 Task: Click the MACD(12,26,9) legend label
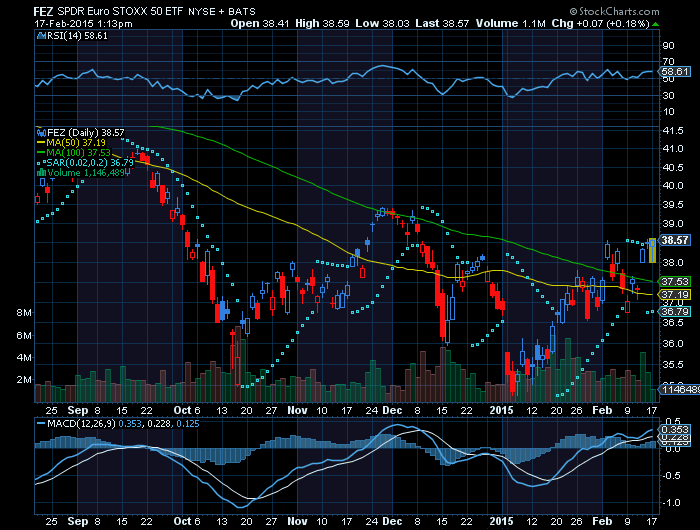81,424
